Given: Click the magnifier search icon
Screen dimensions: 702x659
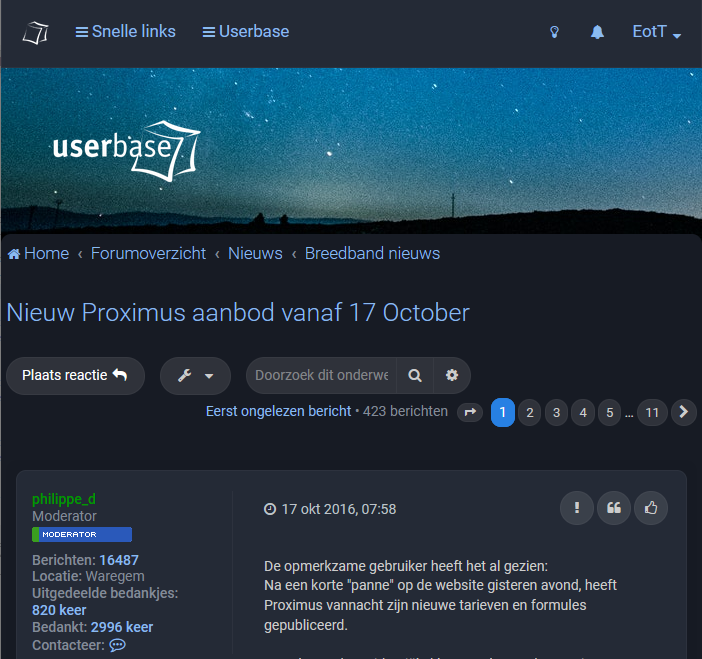Looking at the screenshot, I should click(x=415, y=375).
